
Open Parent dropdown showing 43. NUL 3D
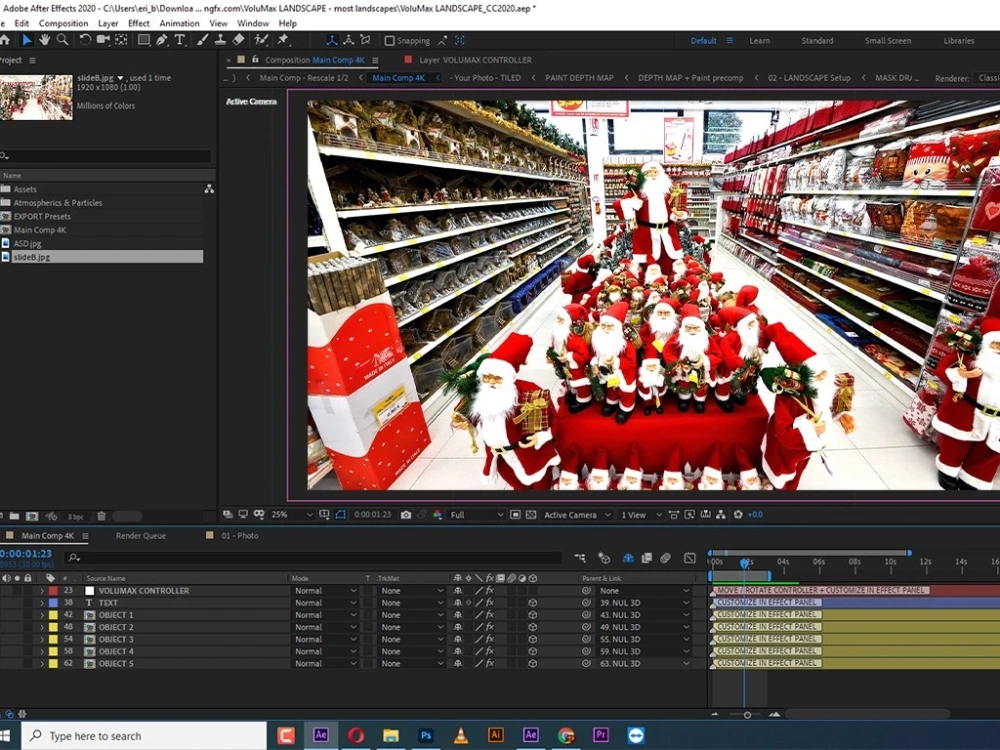click(644, 615)
